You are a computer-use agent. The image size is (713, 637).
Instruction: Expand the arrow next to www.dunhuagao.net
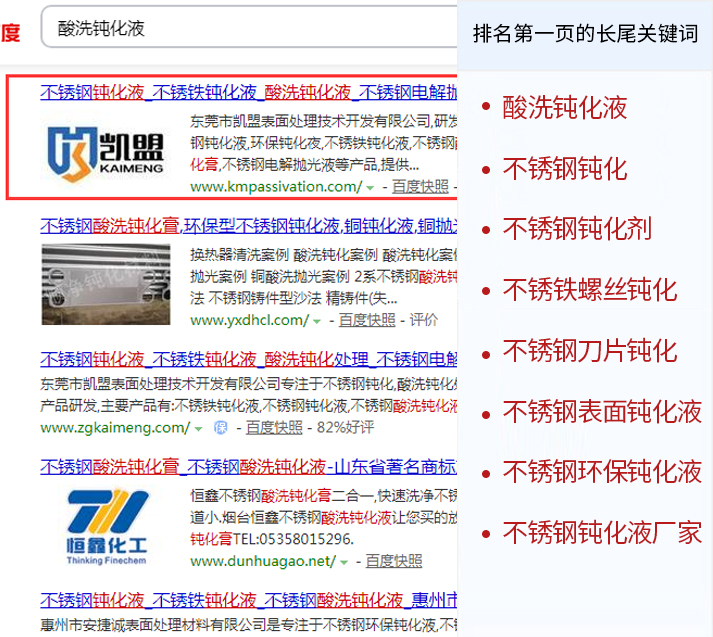[x=344, y=562]
